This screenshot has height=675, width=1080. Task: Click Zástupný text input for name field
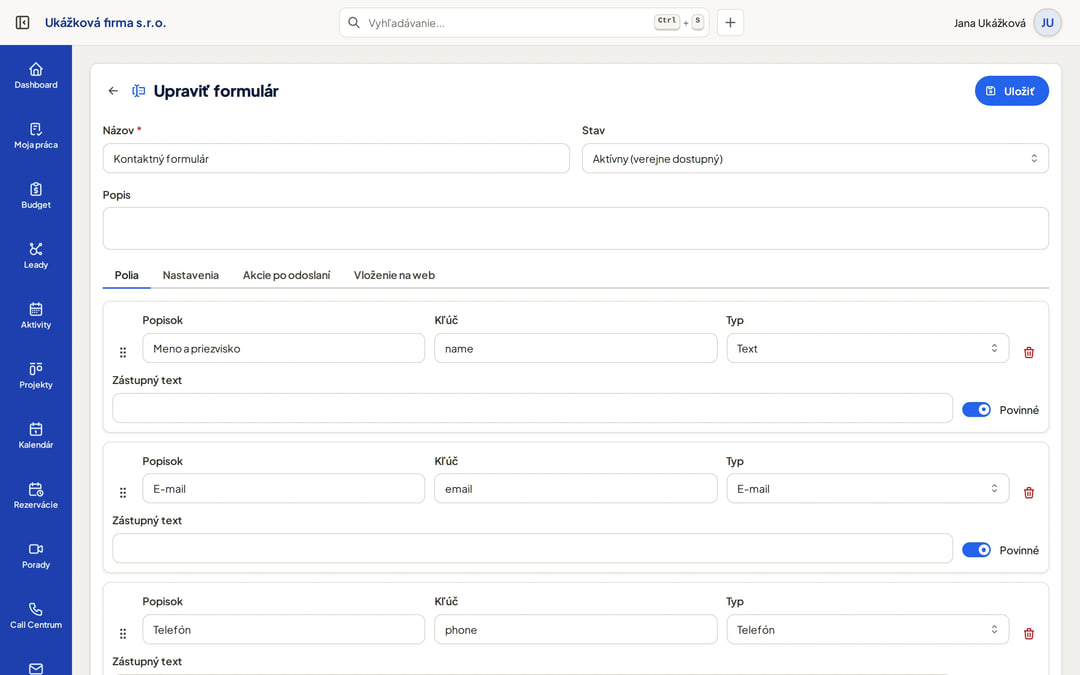[532, 408]
